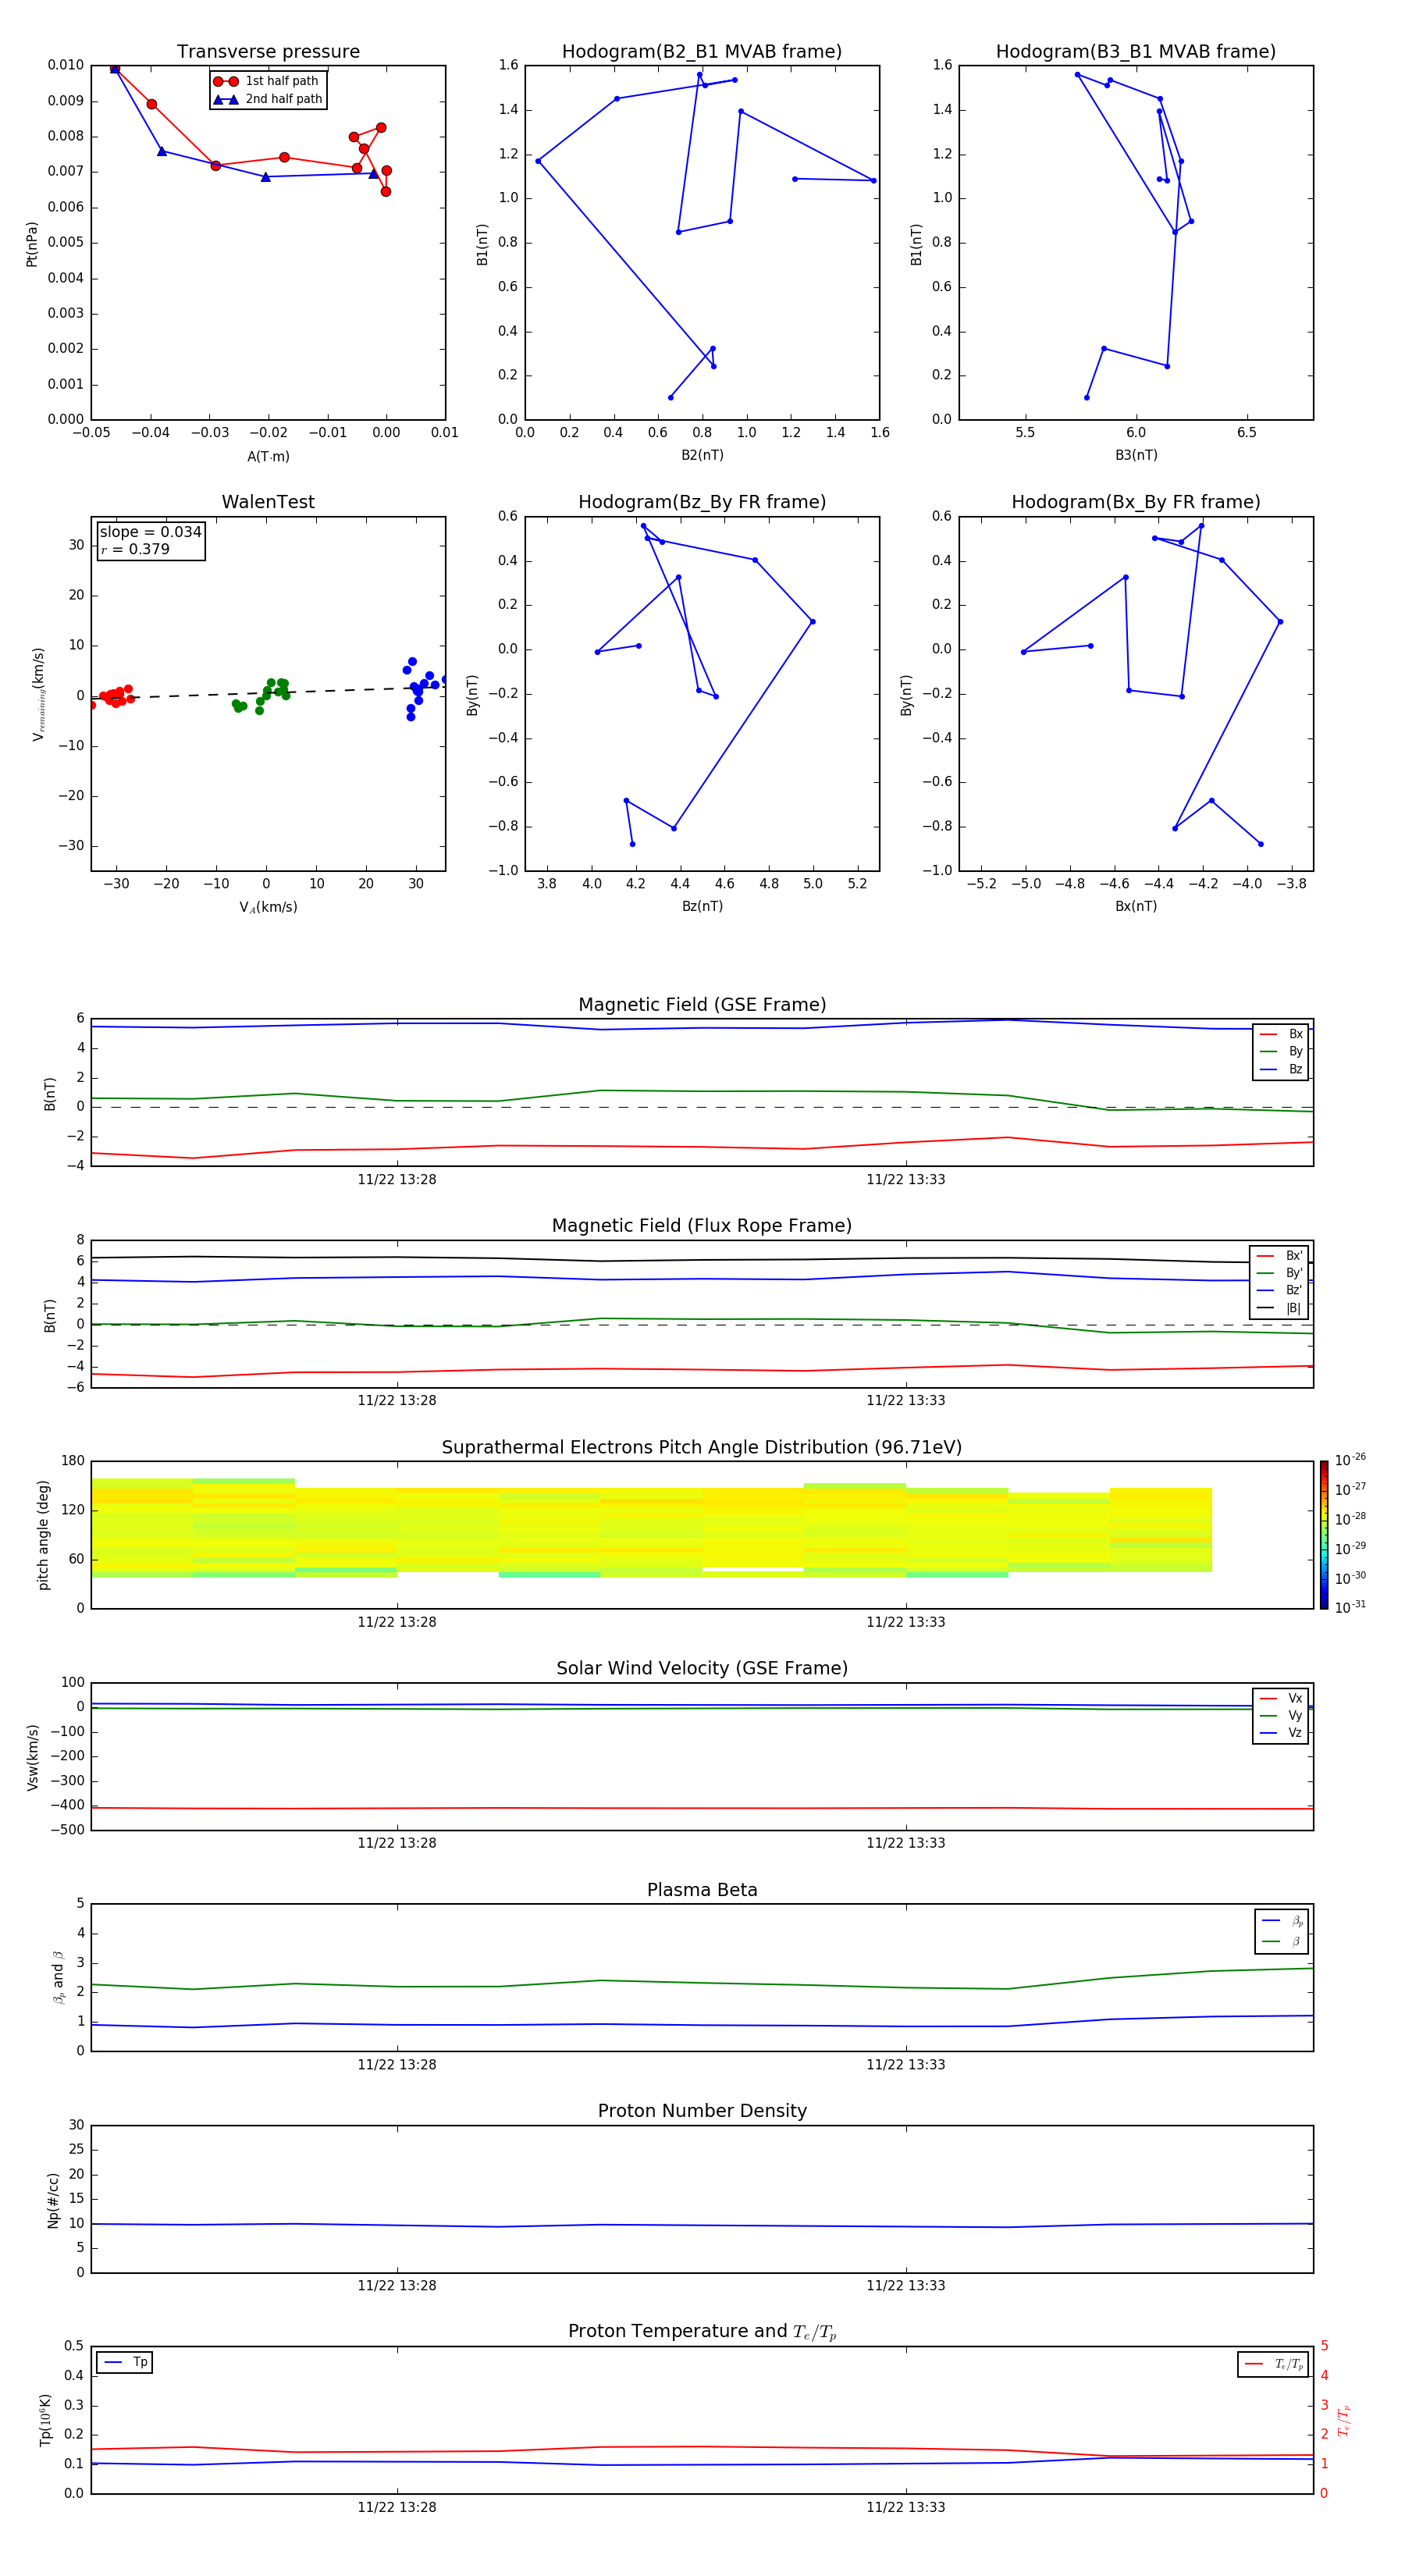Select the '|B|' entry in Flux Rope legend
Viewport: 1405px width, 2576px height.
pos(1280,1308)
